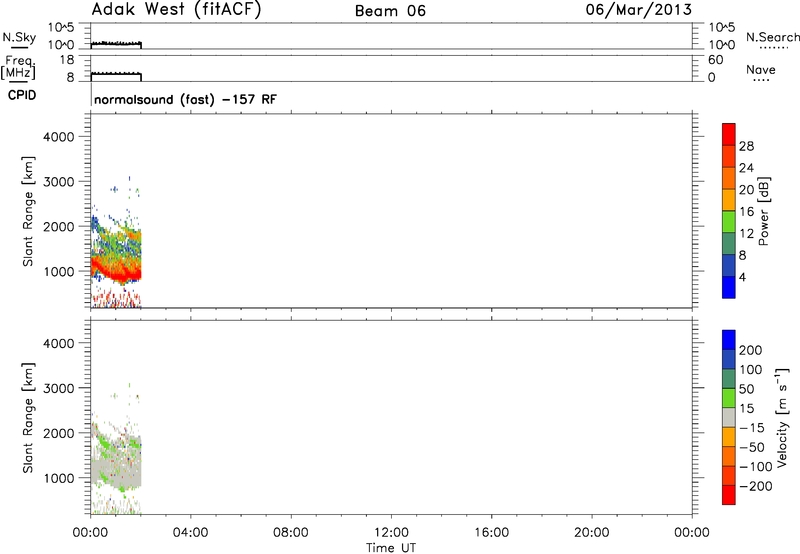Click the '4000' tick on power panel
The width and height of the screenshot is (800, 554).
pos(59,137)
